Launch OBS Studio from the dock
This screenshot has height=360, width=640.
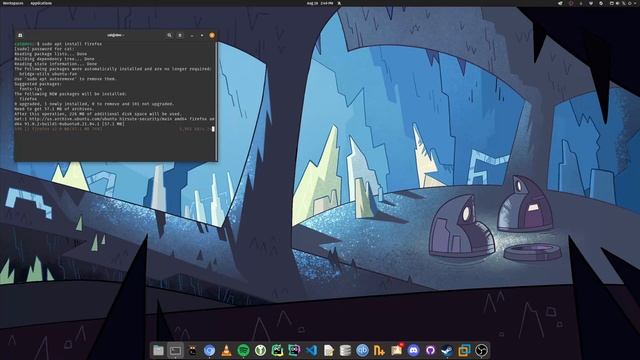click(482, 350)
